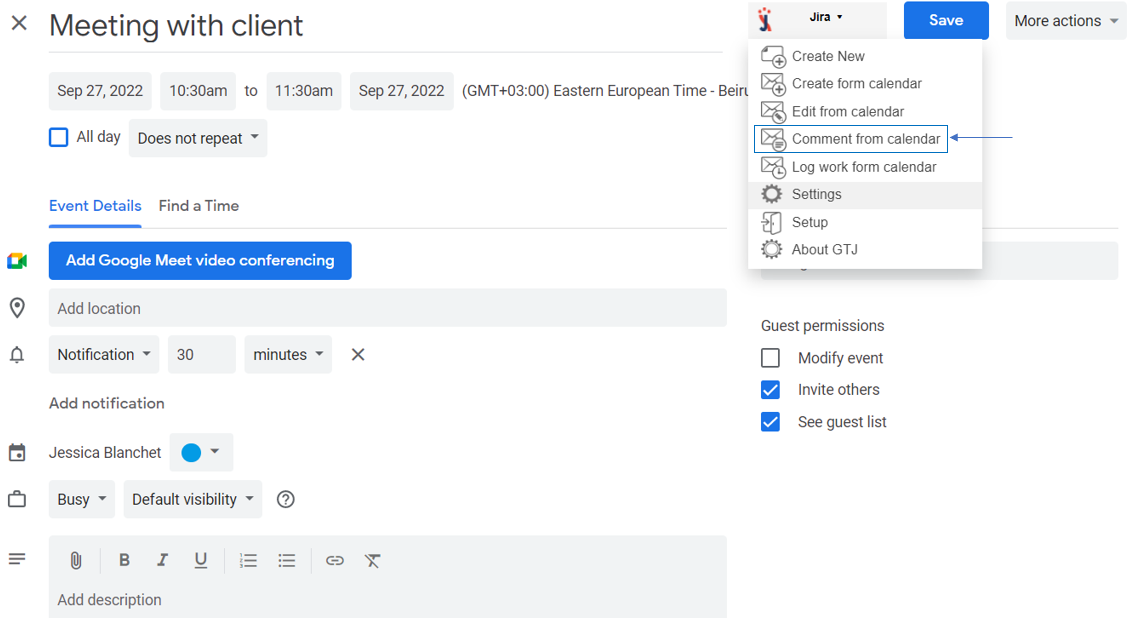1130x625 pixels.
Task: Remove the 30 minute notification
Action: (358, 355)
